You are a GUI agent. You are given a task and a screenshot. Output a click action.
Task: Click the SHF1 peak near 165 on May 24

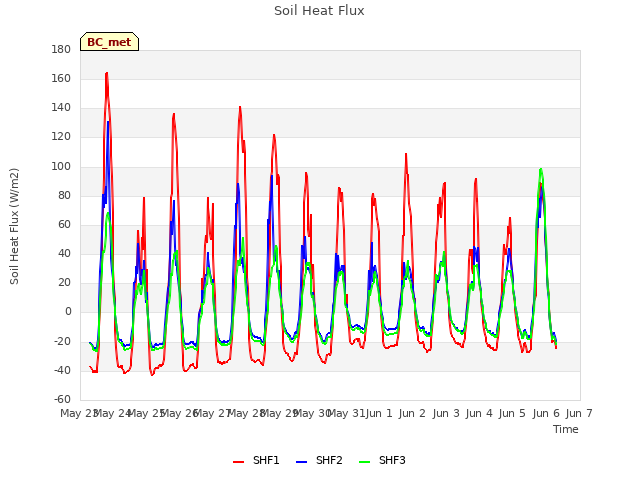(x=107, y=73)
